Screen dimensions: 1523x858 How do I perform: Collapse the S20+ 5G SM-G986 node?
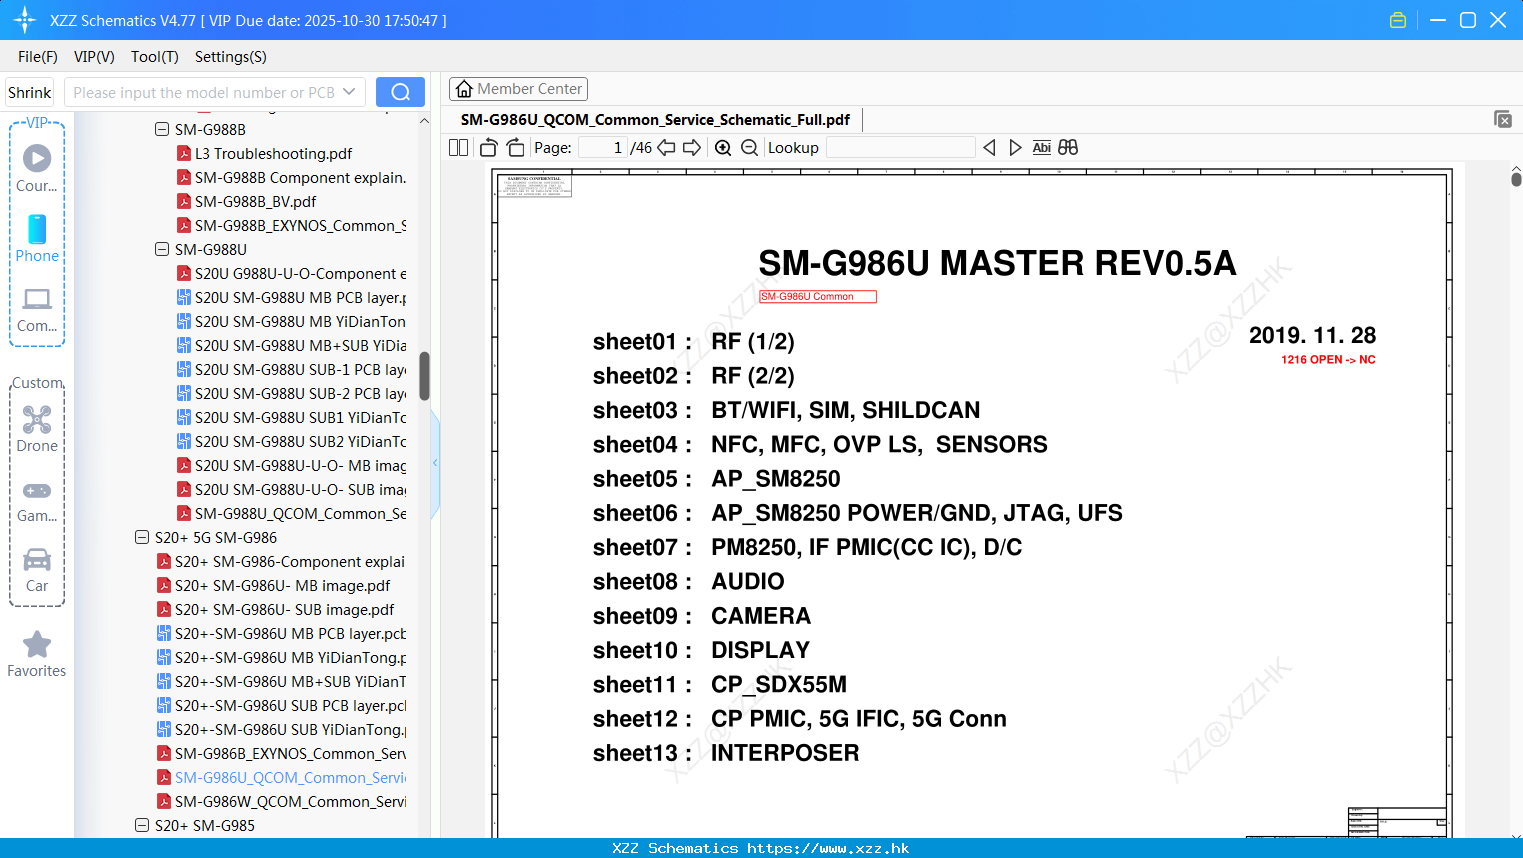click(x=142, y=537)
